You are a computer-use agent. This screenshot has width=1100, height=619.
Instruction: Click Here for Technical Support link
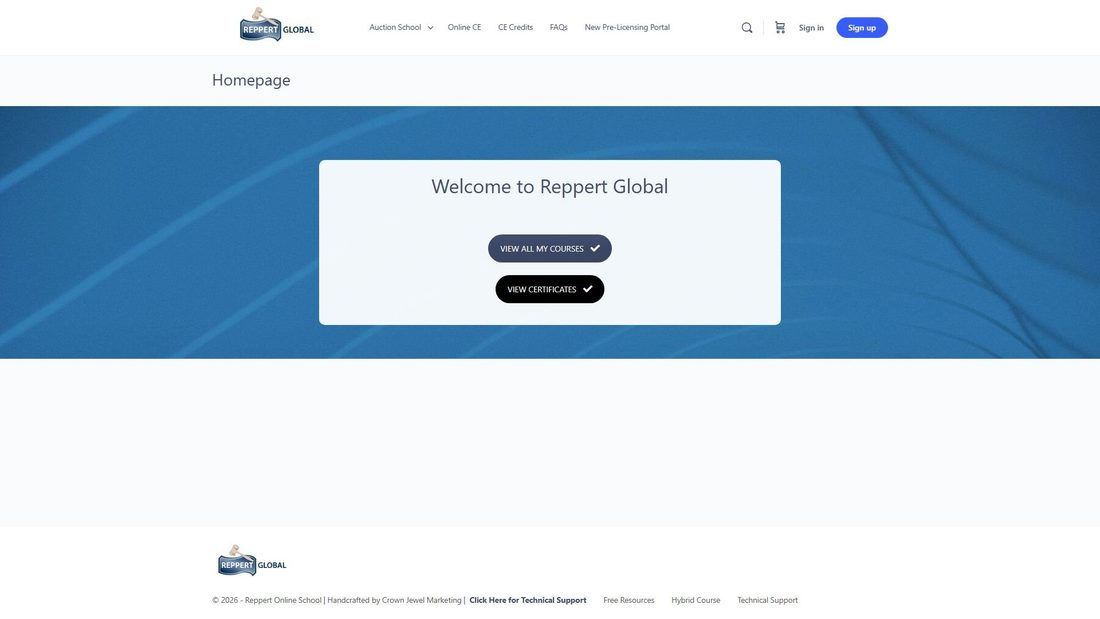(x=528, y=600)
